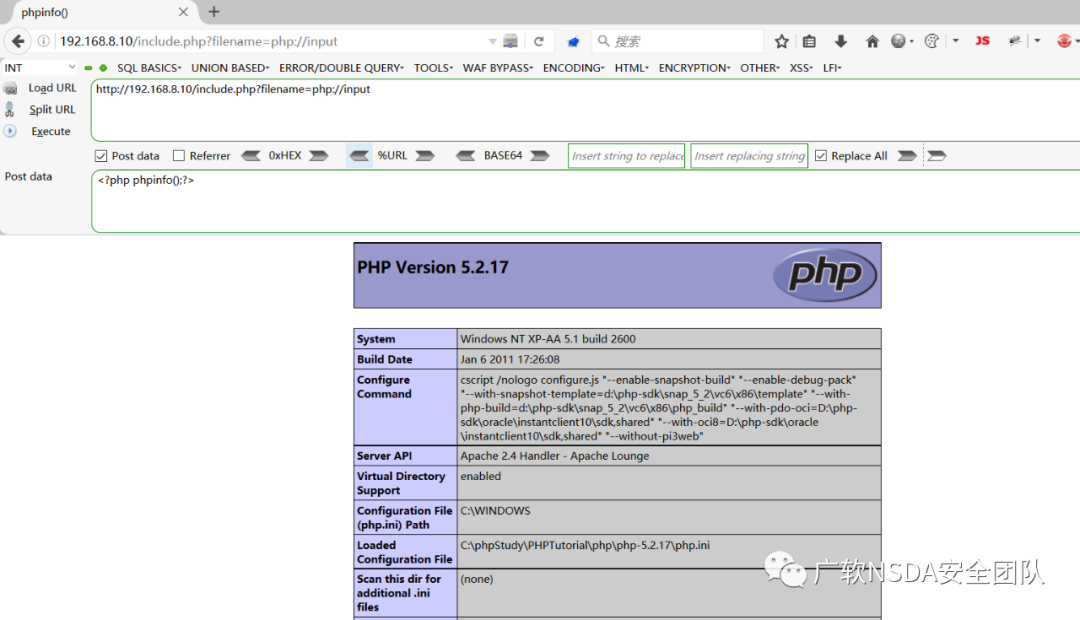Click the green plus HackBar icon
1080x620 pixels.
(103, 68)
